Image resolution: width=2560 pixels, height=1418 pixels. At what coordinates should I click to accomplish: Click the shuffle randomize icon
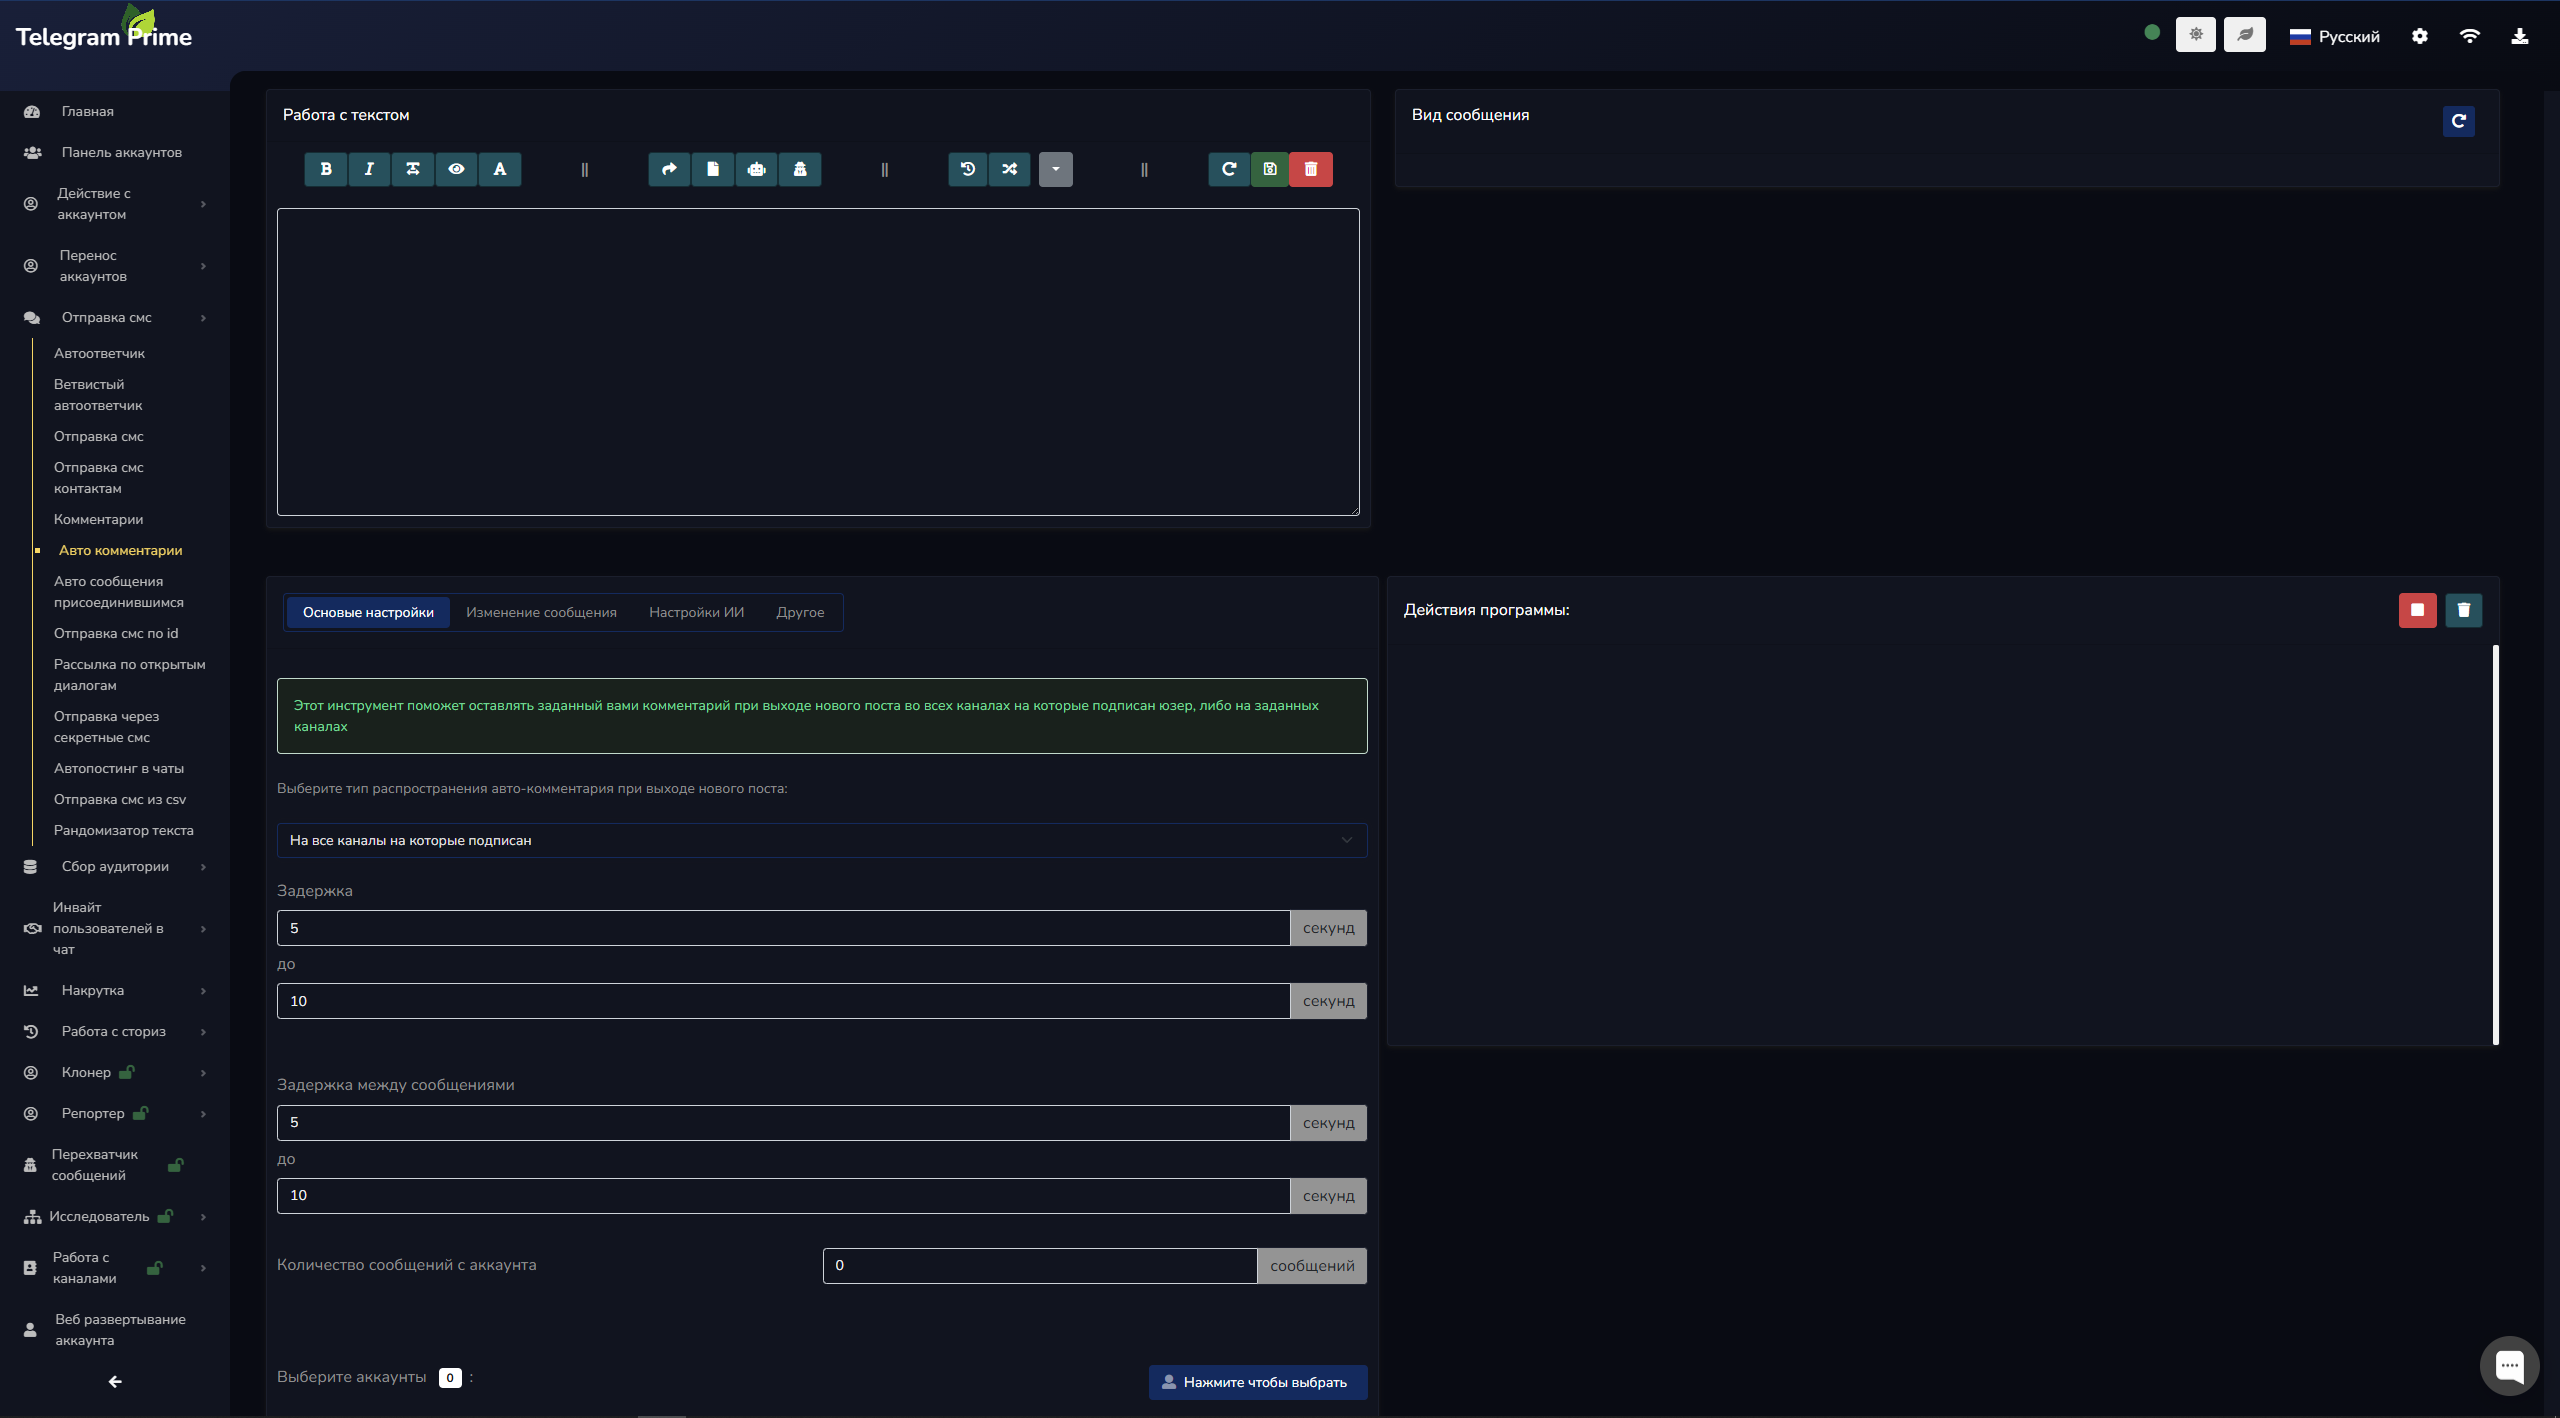tap(1010, 169)
